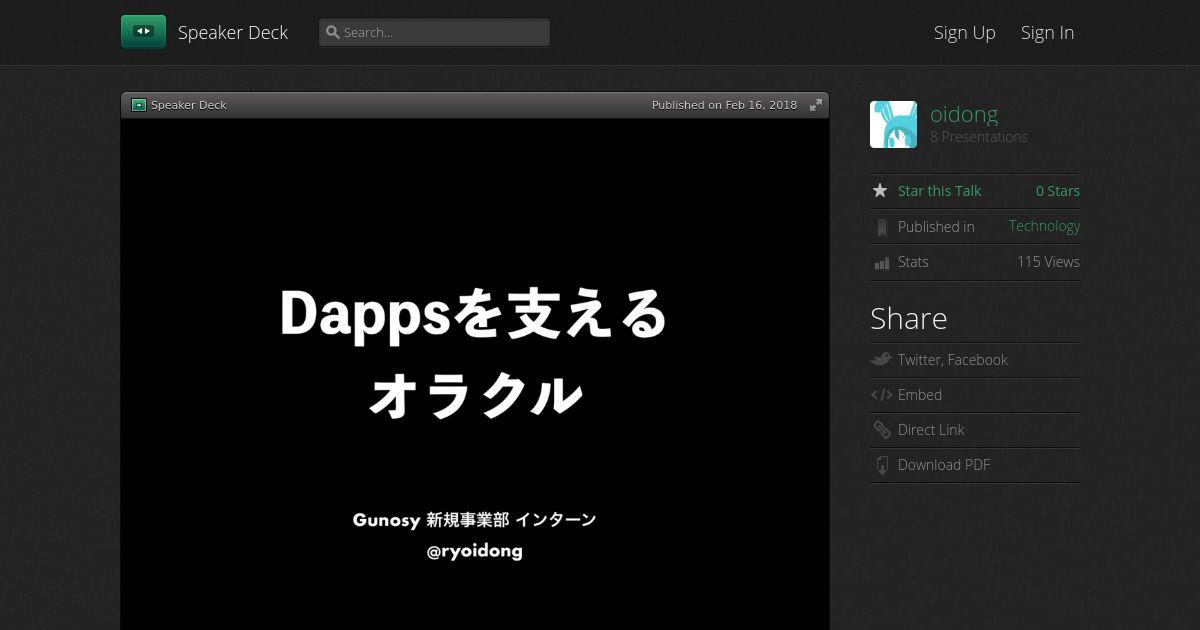This screenshot has height=630, width=1200.
Task: Open the Technology category link
Action: point(1044,226)
